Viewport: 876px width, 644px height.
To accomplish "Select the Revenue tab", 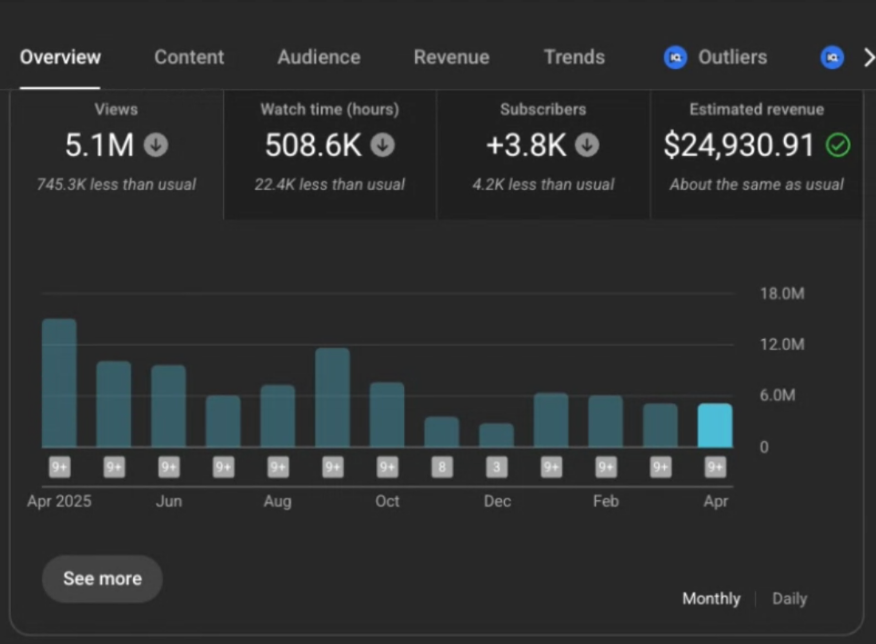I will [451, 57].
